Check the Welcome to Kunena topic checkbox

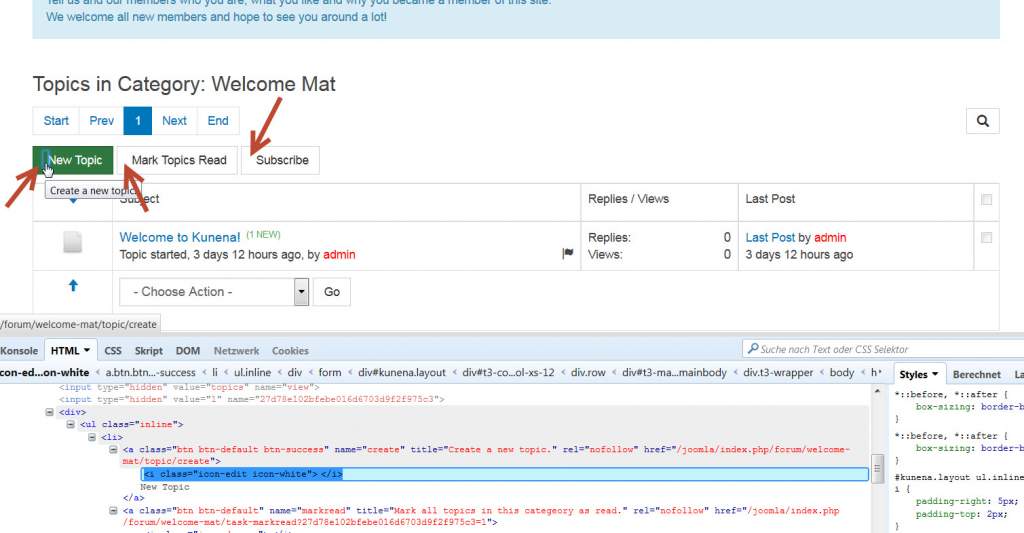pos(986,238)
